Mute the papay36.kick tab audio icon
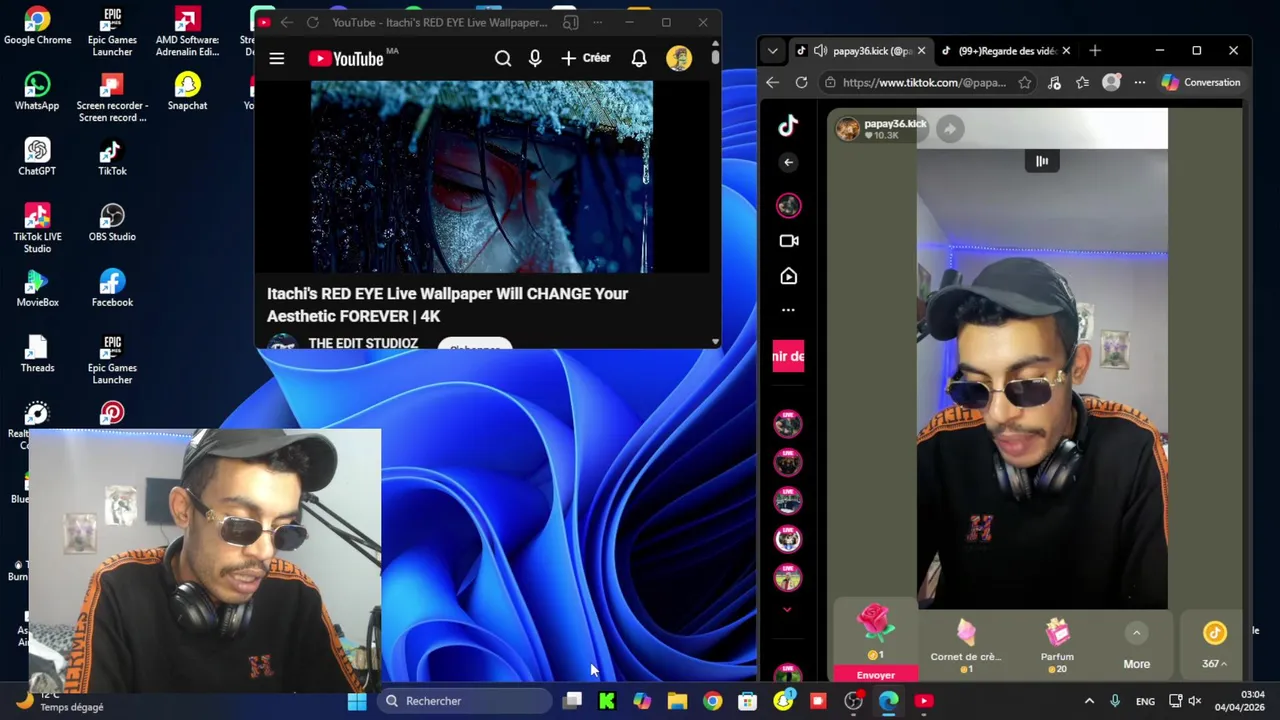This screenshot has width=1280, height=720. pyautogui.click(x=820, y=51)
